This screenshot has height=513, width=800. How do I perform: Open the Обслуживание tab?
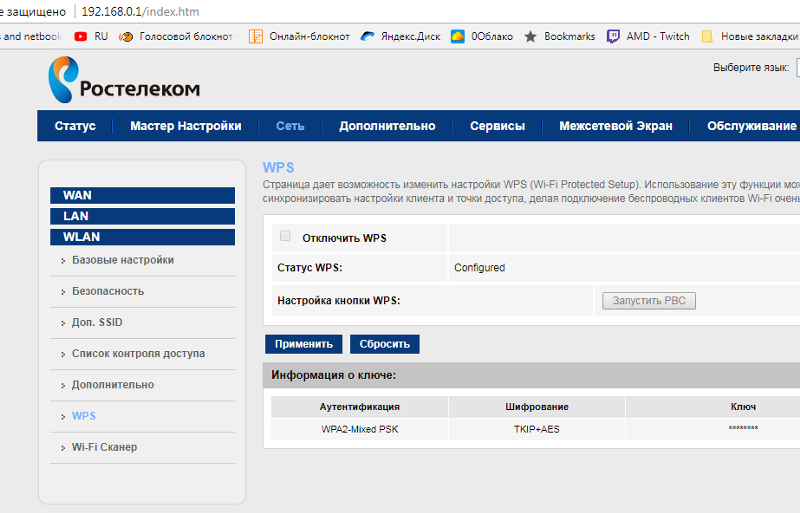752,126
